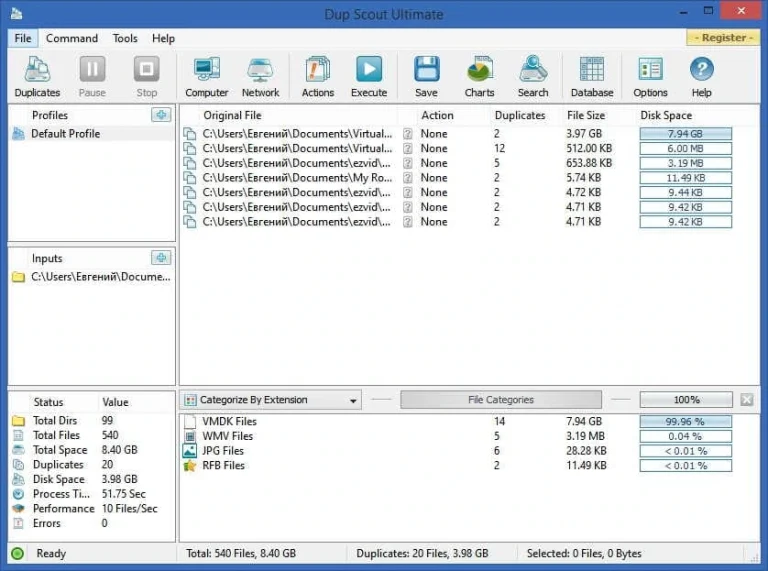Image resolution: width=768 pixels, height=571 pixels.
Task: Click the 100% filter button
Action: click(x=686, y=400)
